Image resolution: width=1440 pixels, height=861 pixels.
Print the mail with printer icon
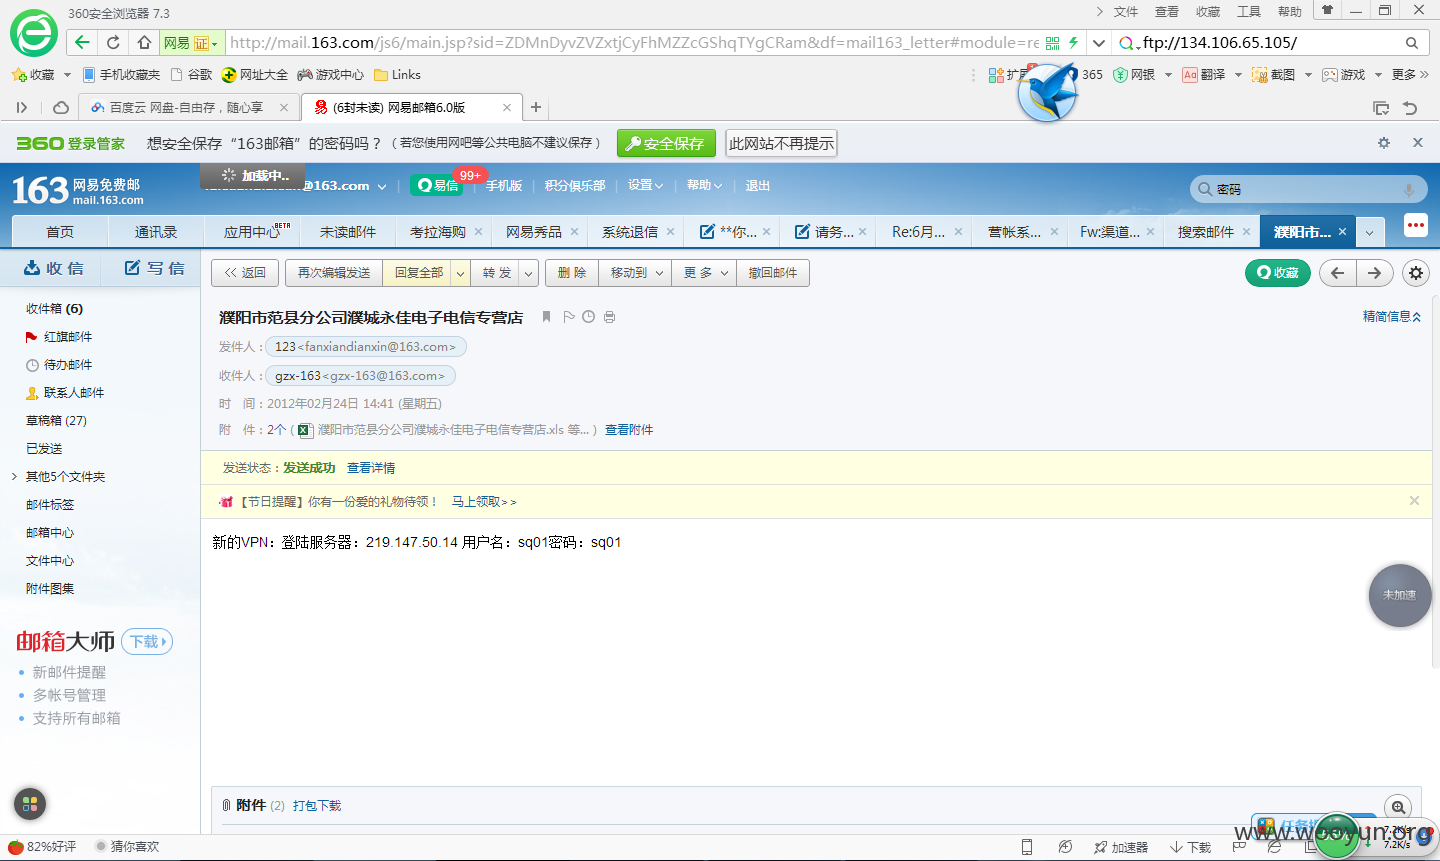coord(609,317)
